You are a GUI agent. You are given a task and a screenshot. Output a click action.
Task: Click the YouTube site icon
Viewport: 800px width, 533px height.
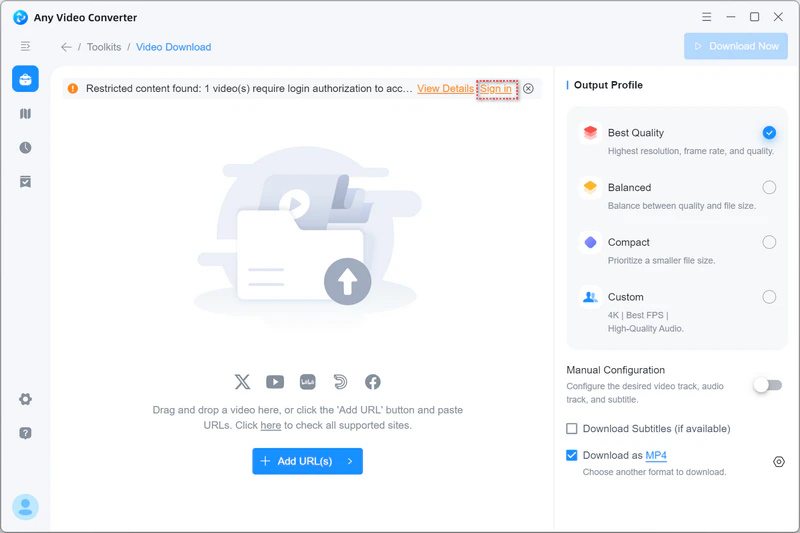point(275,382)
